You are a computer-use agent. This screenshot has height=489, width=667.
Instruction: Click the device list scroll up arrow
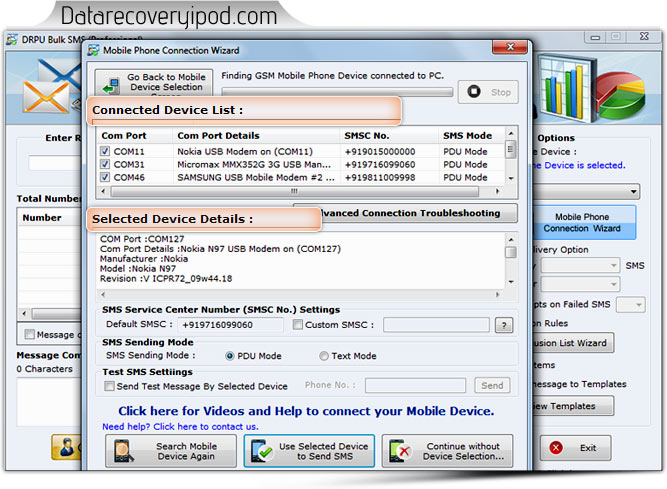(x=511, y=134)
